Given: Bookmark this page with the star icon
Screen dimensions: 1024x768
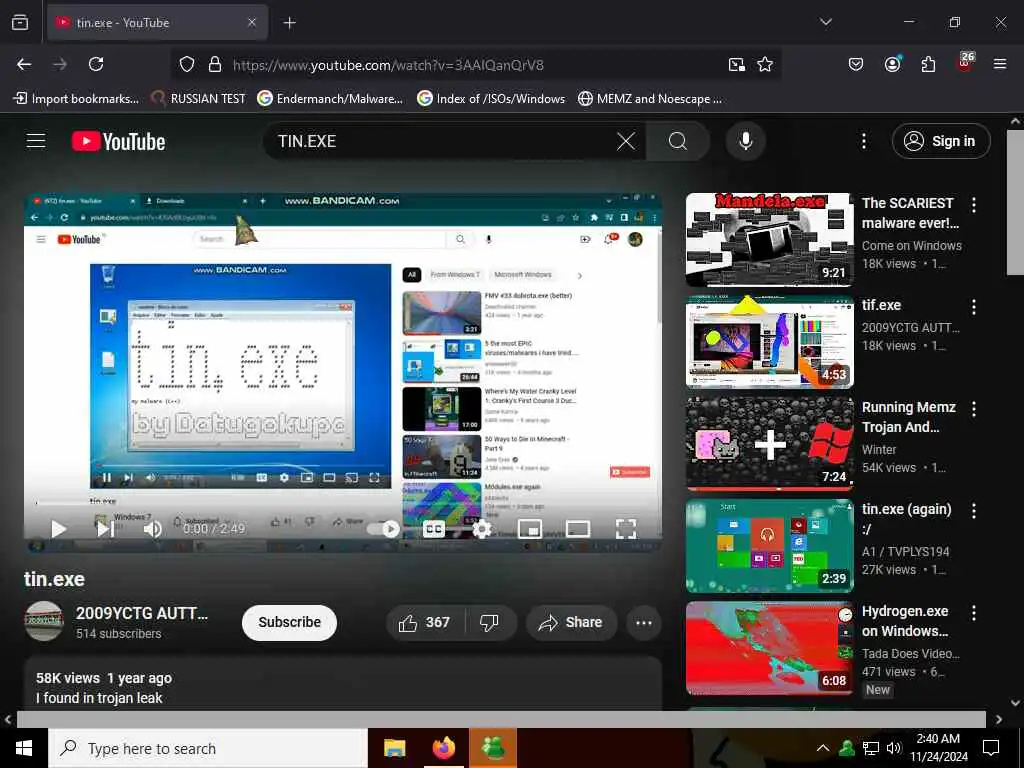Looking at the screenshot, I should coord(765,65).
